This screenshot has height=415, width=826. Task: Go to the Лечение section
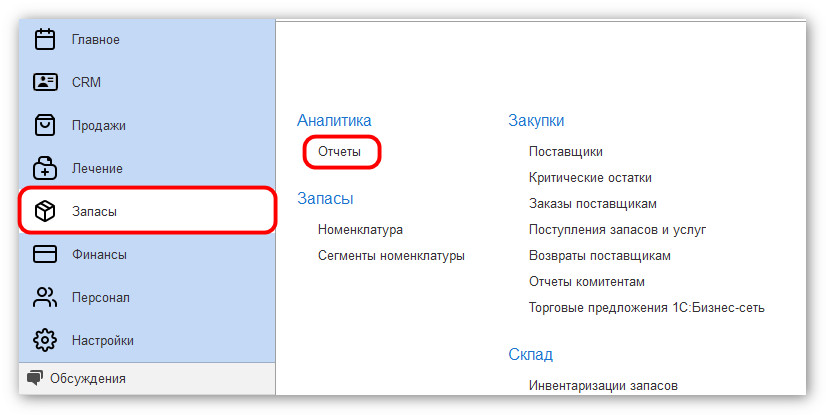[147, 168]
